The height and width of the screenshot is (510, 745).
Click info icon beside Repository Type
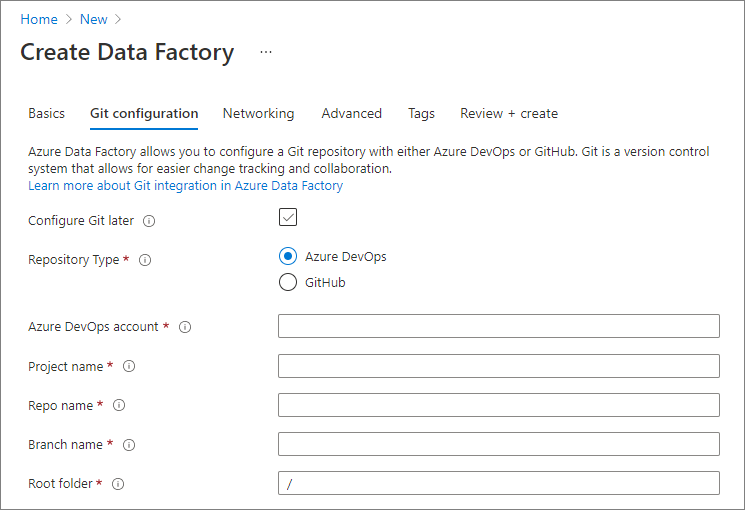tap(145, 260)
